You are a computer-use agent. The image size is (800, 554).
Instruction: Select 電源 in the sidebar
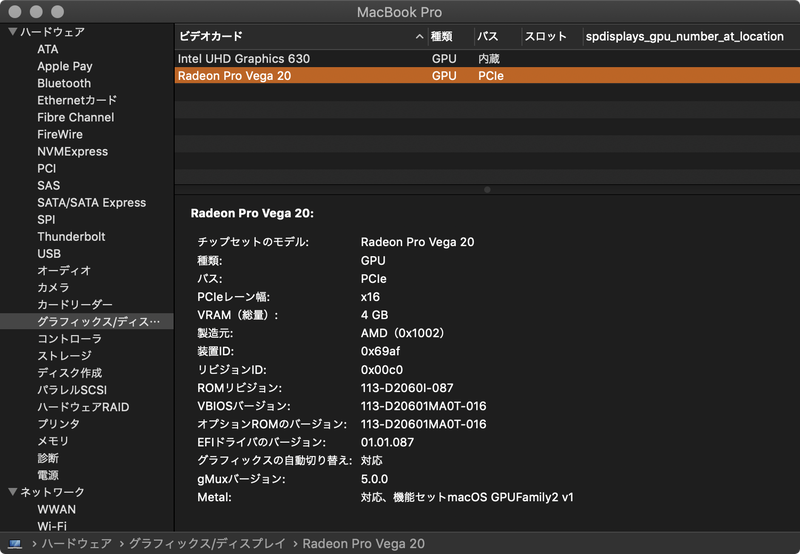coord(47,475)
